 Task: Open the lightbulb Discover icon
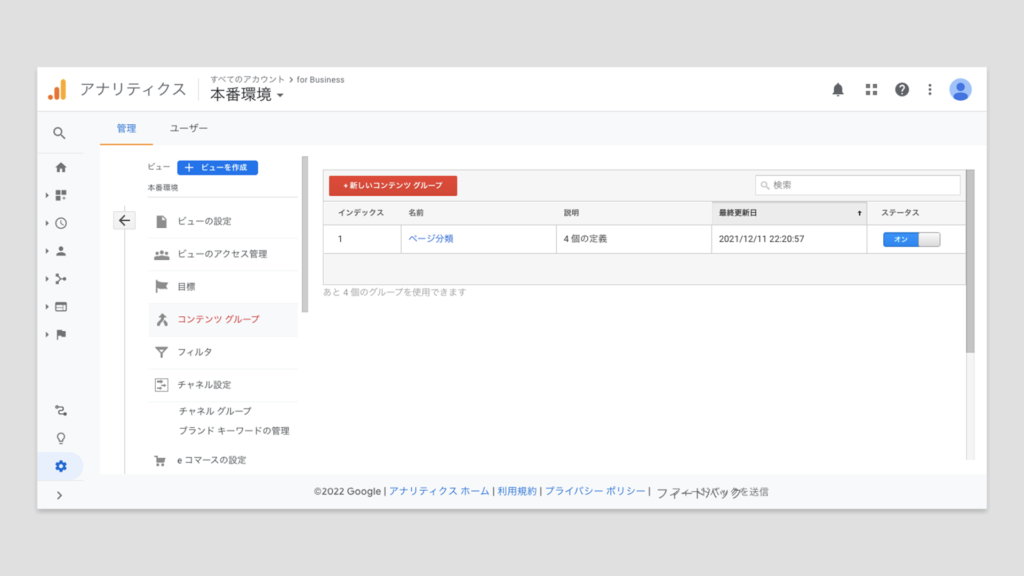point(61,438)
